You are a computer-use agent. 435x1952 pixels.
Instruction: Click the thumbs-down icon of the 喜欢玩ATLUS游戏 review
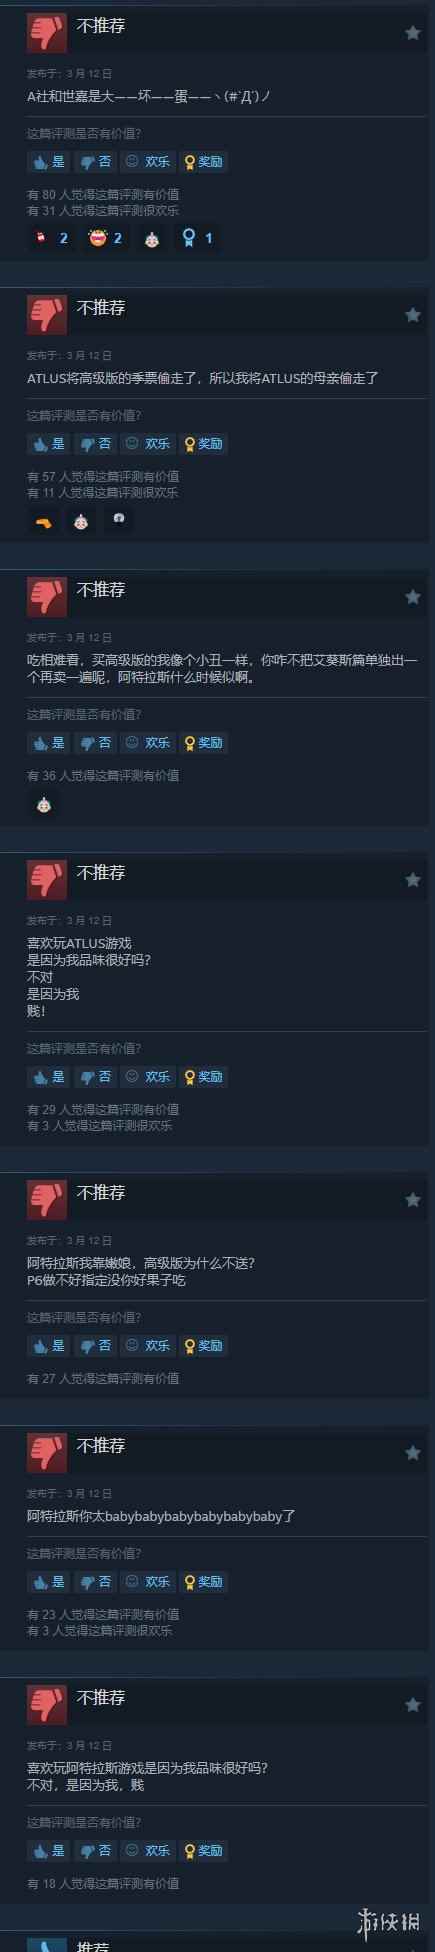[x=47, y=880]
